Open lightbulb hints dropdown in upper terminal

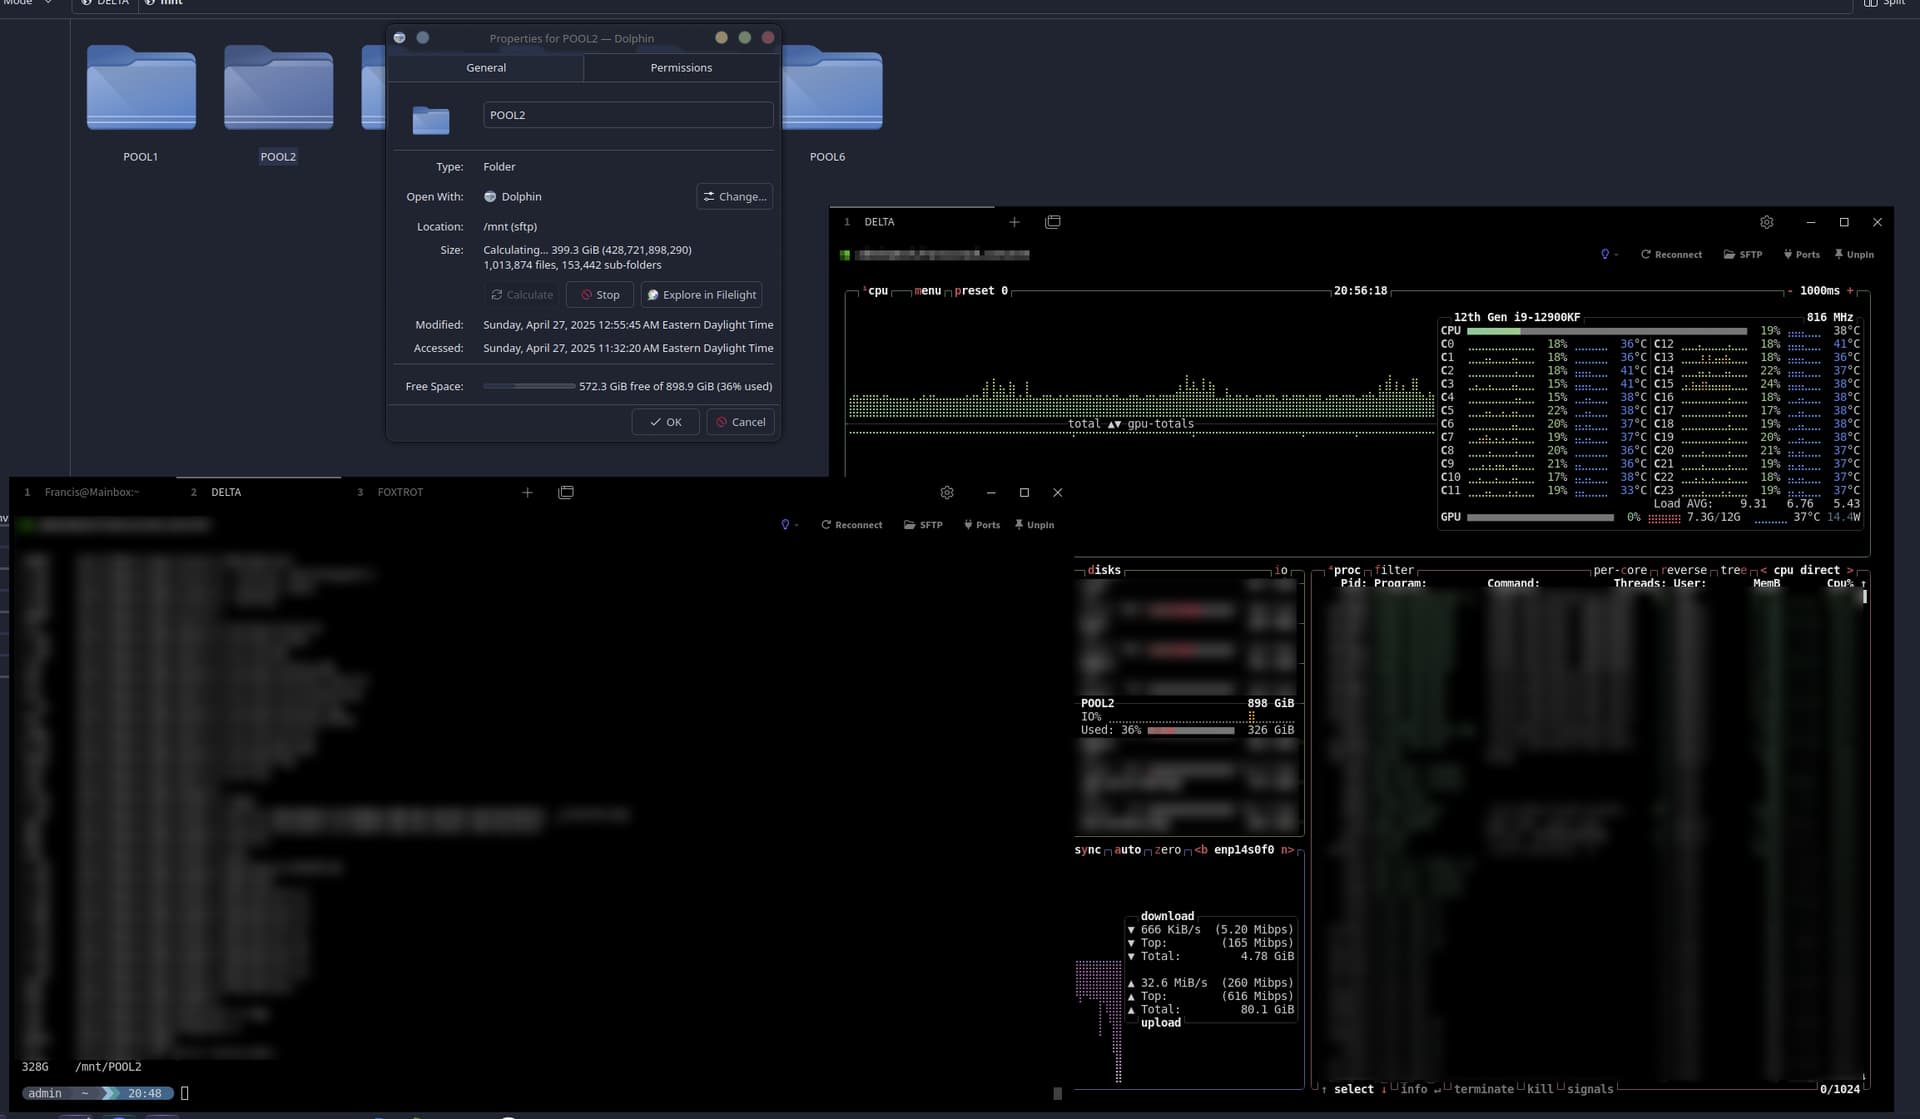[1609, 255]
